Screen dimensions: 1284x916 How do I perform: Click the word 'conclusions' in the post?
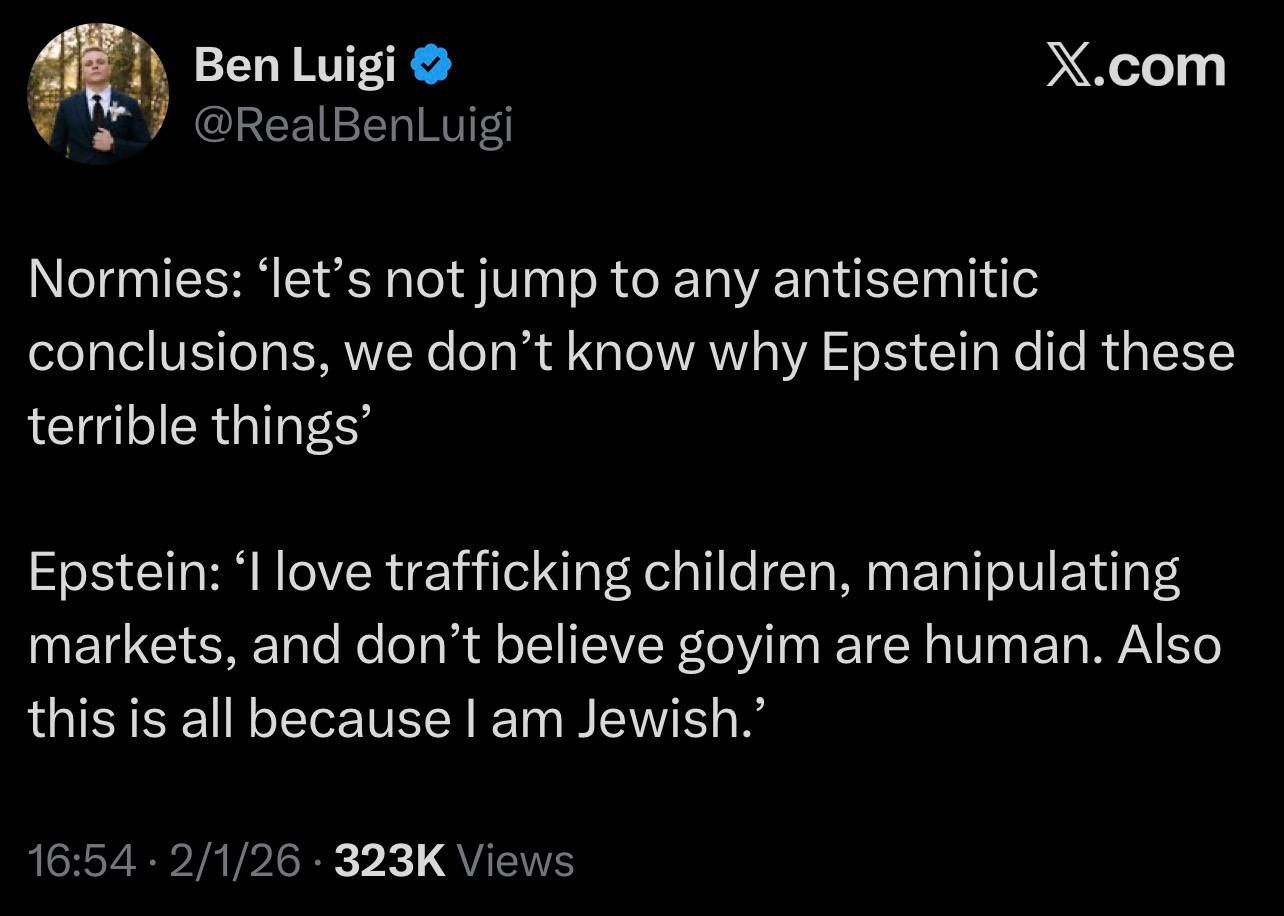pos(172,354)
